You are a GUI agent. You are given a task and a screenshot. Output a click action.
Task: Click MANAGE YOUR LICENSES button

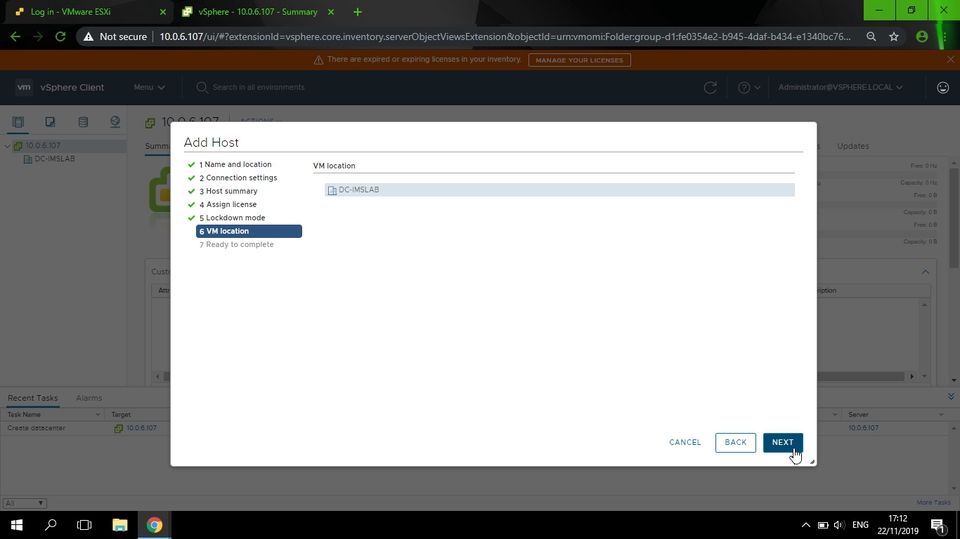click(579, 60)
